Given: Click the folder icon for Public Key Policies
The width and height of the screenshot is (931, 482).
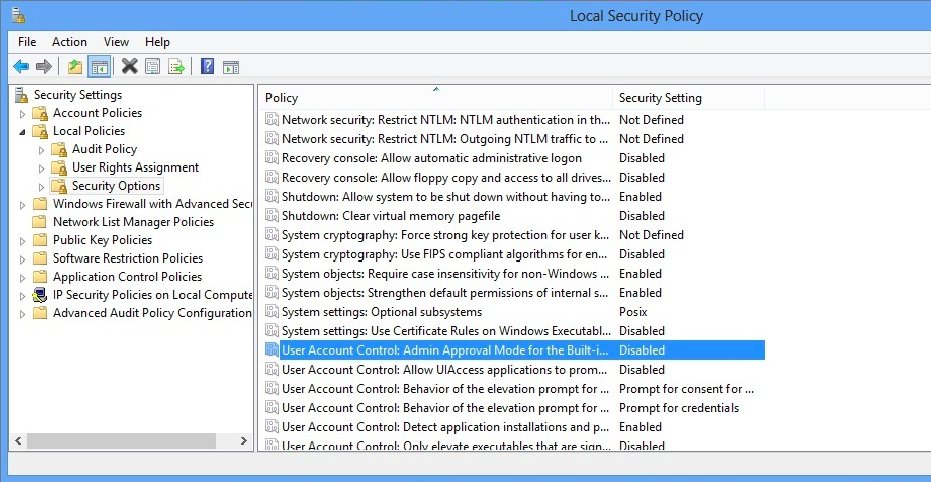Looking at the screenshot, I should pyautogui.click(x=40, y=240).
